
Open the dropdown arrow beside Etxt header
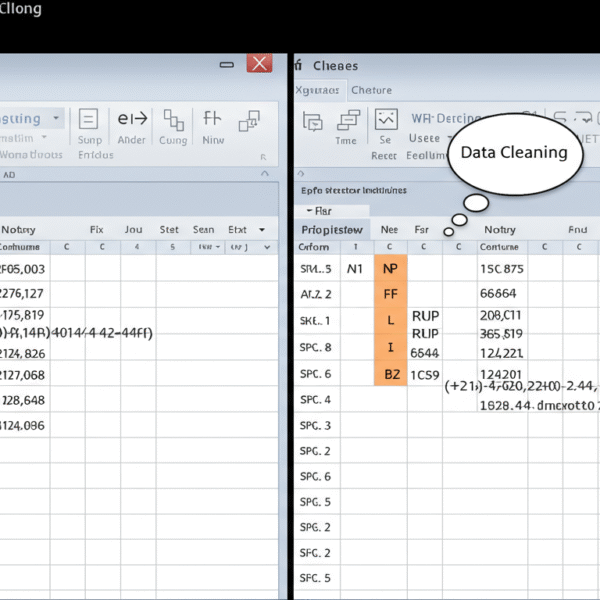pyautogui.click(x=263, y=230)
